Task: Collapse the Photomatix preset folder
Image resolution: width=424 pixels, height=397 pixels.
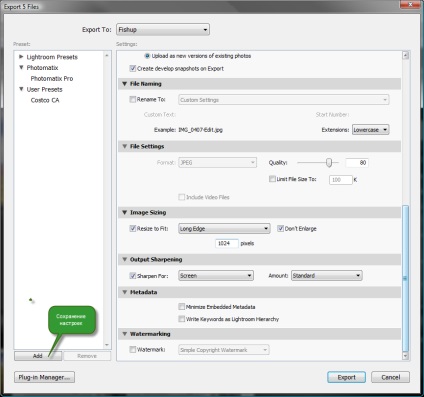Action: [21, 68]
